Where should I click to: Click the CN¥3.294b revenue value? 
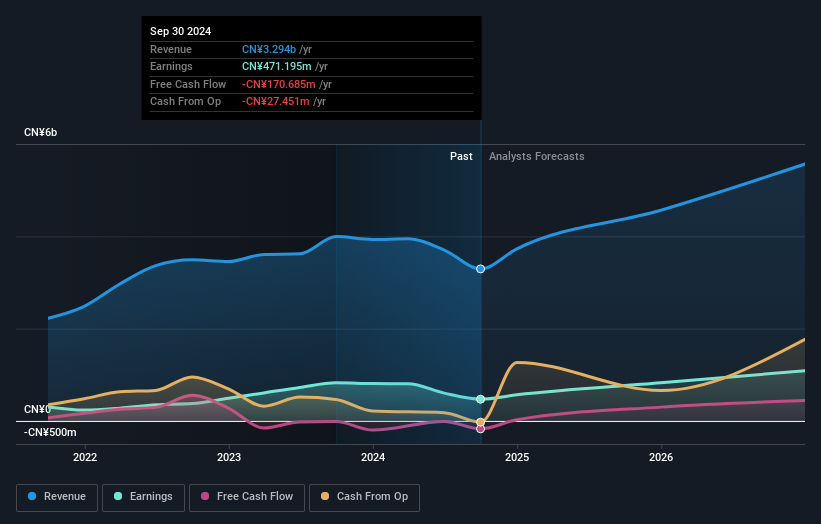(x=269, y=49)
